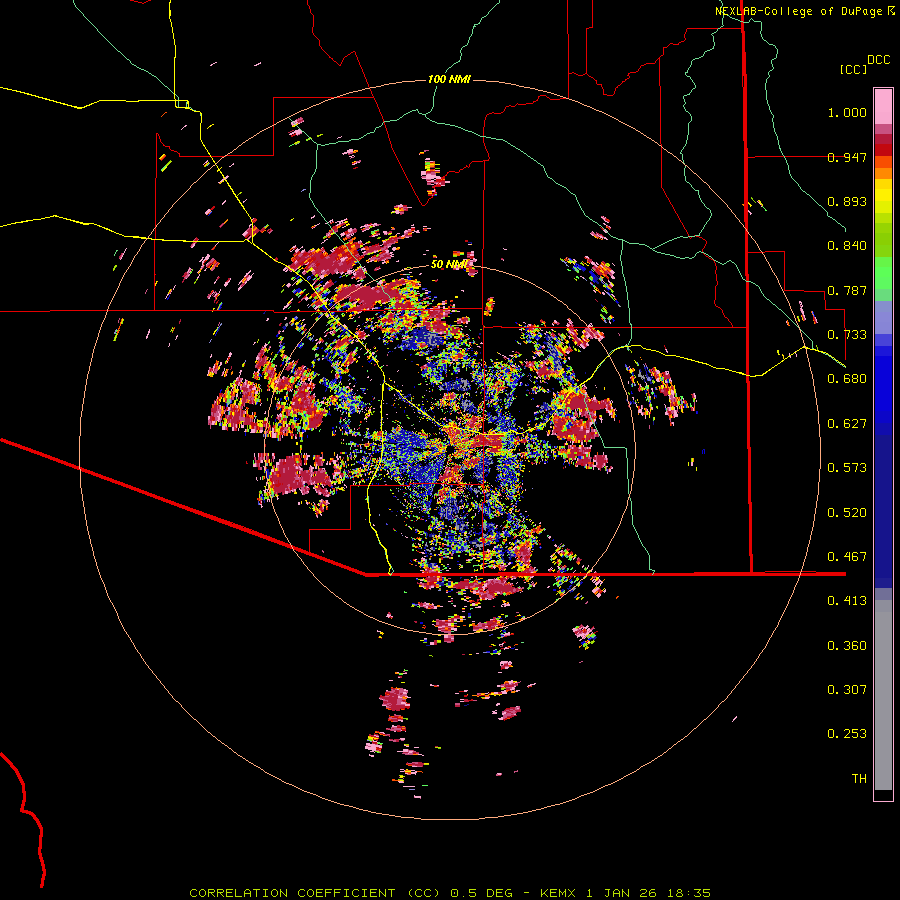Click the 1.000 value on color scale

click(x=847, y=112)
